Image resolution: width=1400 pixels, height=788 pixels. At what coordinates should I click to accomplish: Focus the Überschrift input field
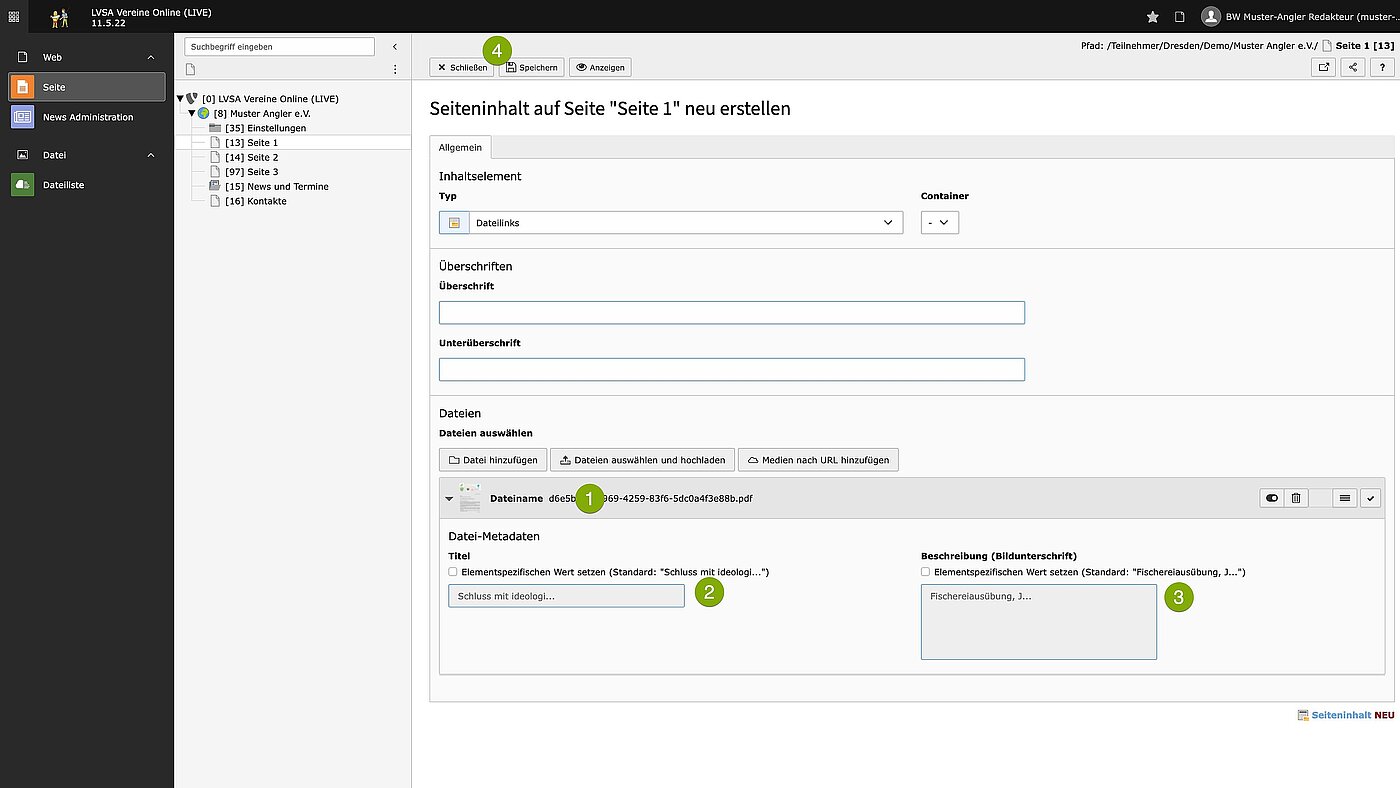(732, 313)
